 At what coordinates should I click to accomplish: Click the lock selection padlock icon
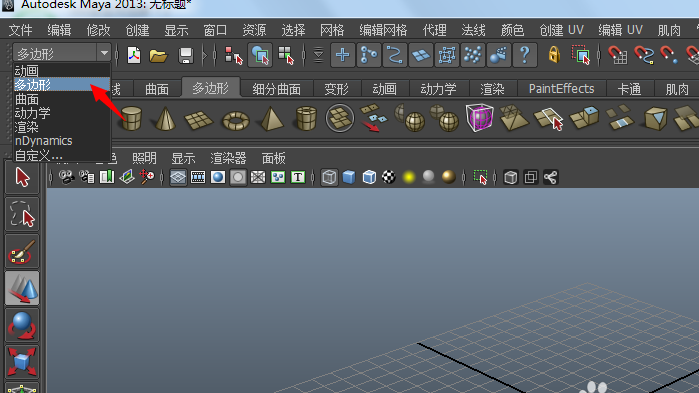point(554,55)
